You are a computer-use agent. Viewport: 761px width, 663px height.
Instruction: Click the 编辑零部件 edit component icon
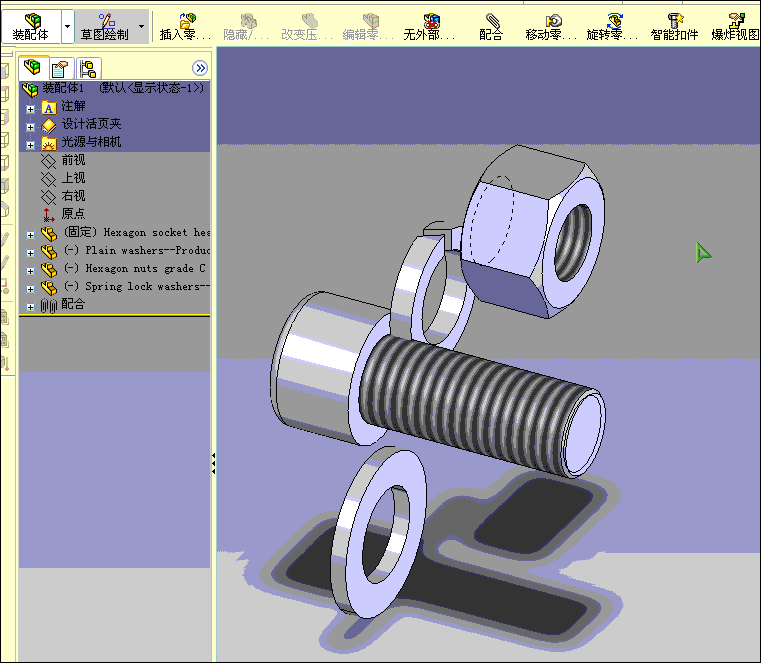[x=370, y=20]
